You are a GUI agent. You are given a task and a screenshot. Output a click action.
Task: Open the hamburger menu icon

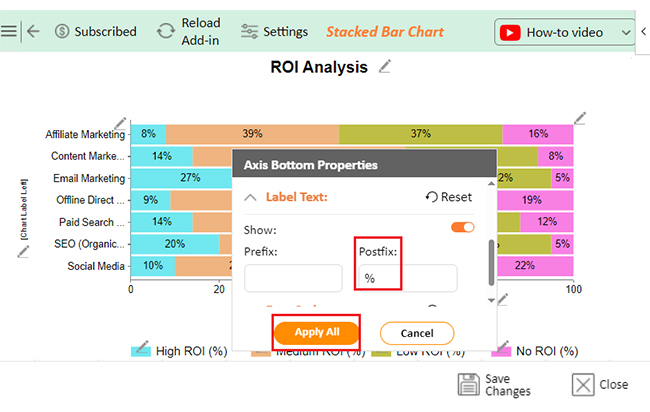9,31
